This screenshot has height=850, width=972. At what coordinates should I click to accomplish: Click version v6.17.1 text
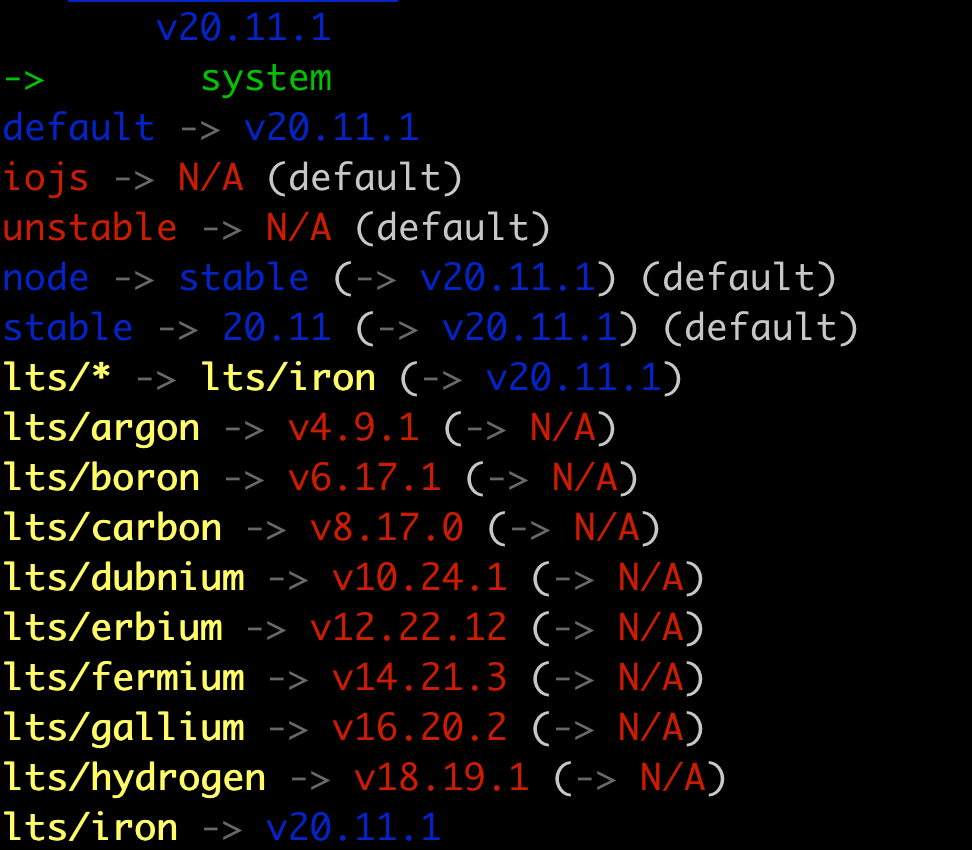[364, 478]
